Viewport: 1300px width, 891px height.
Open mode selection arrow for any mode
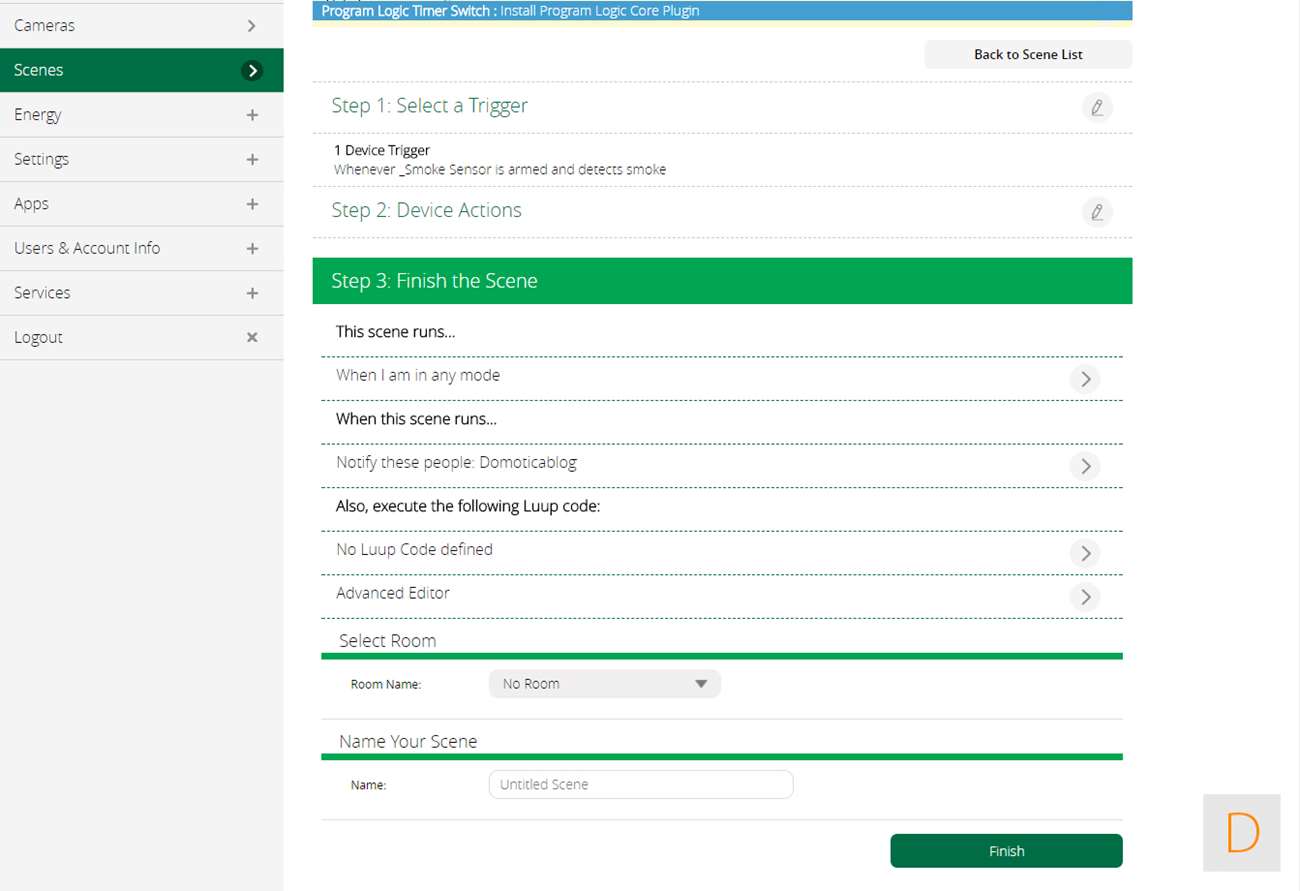(1084, 379)
